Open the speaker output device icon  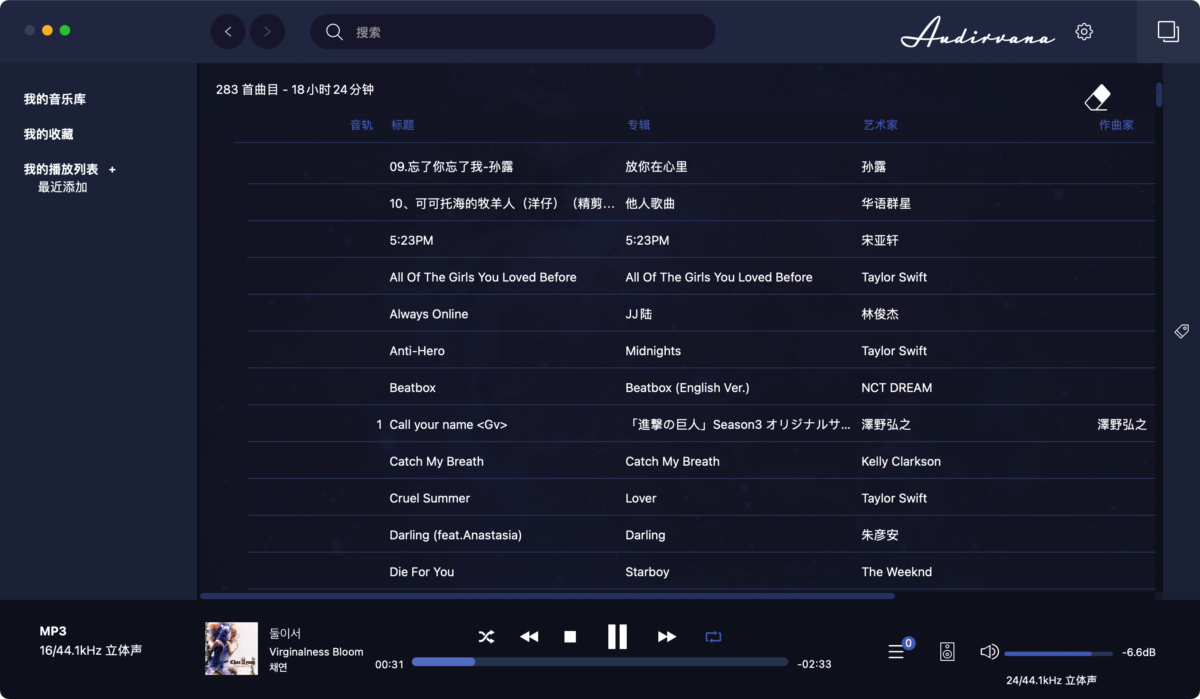(x=948, y=652)
